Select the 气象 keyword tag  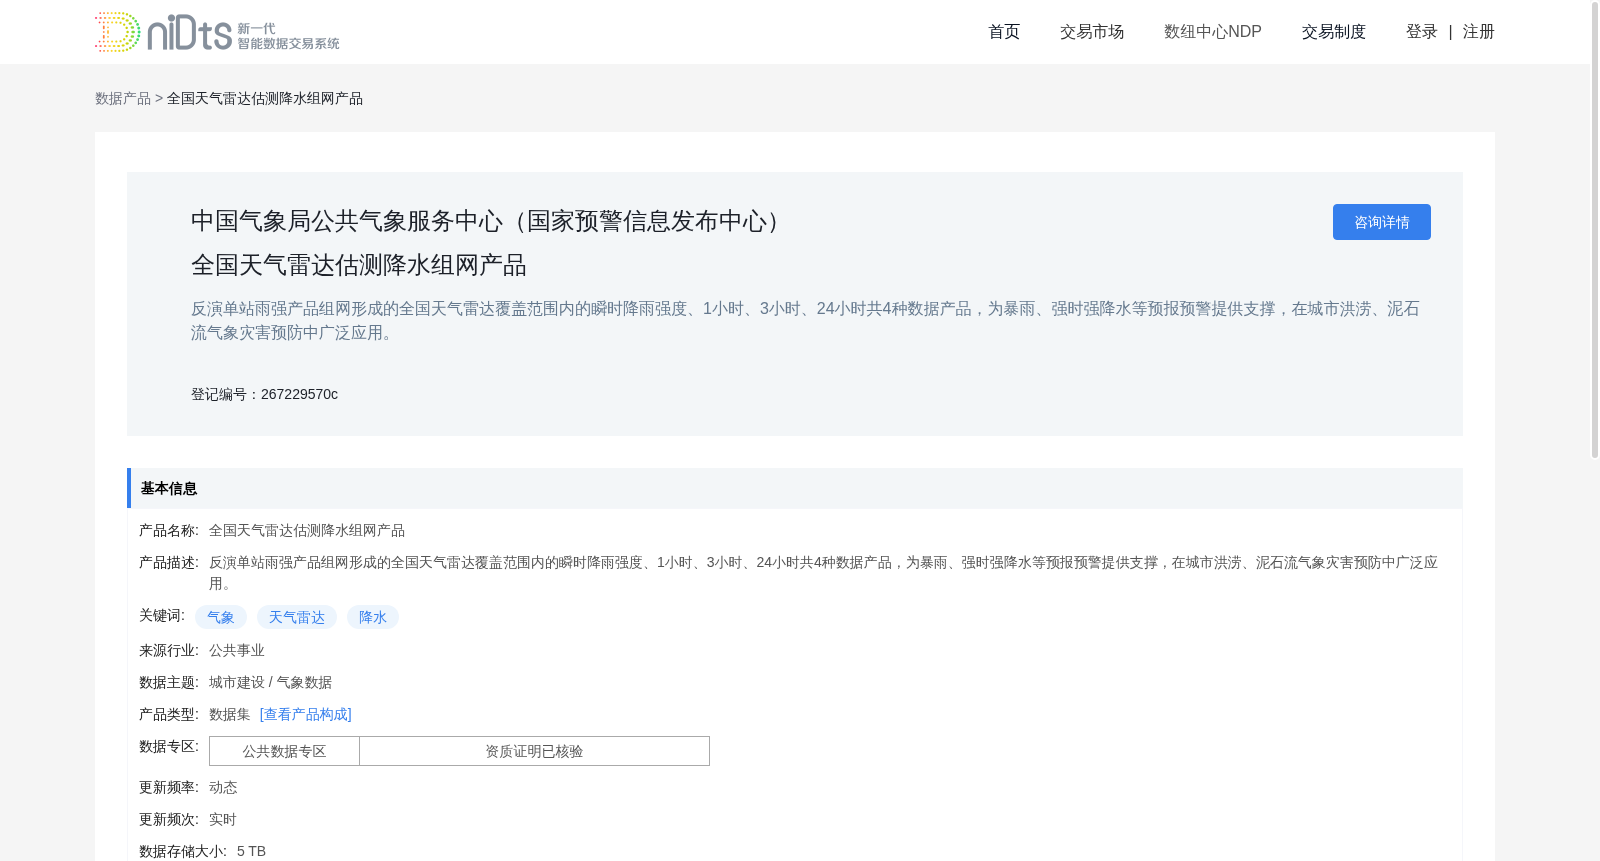(221, 617)
